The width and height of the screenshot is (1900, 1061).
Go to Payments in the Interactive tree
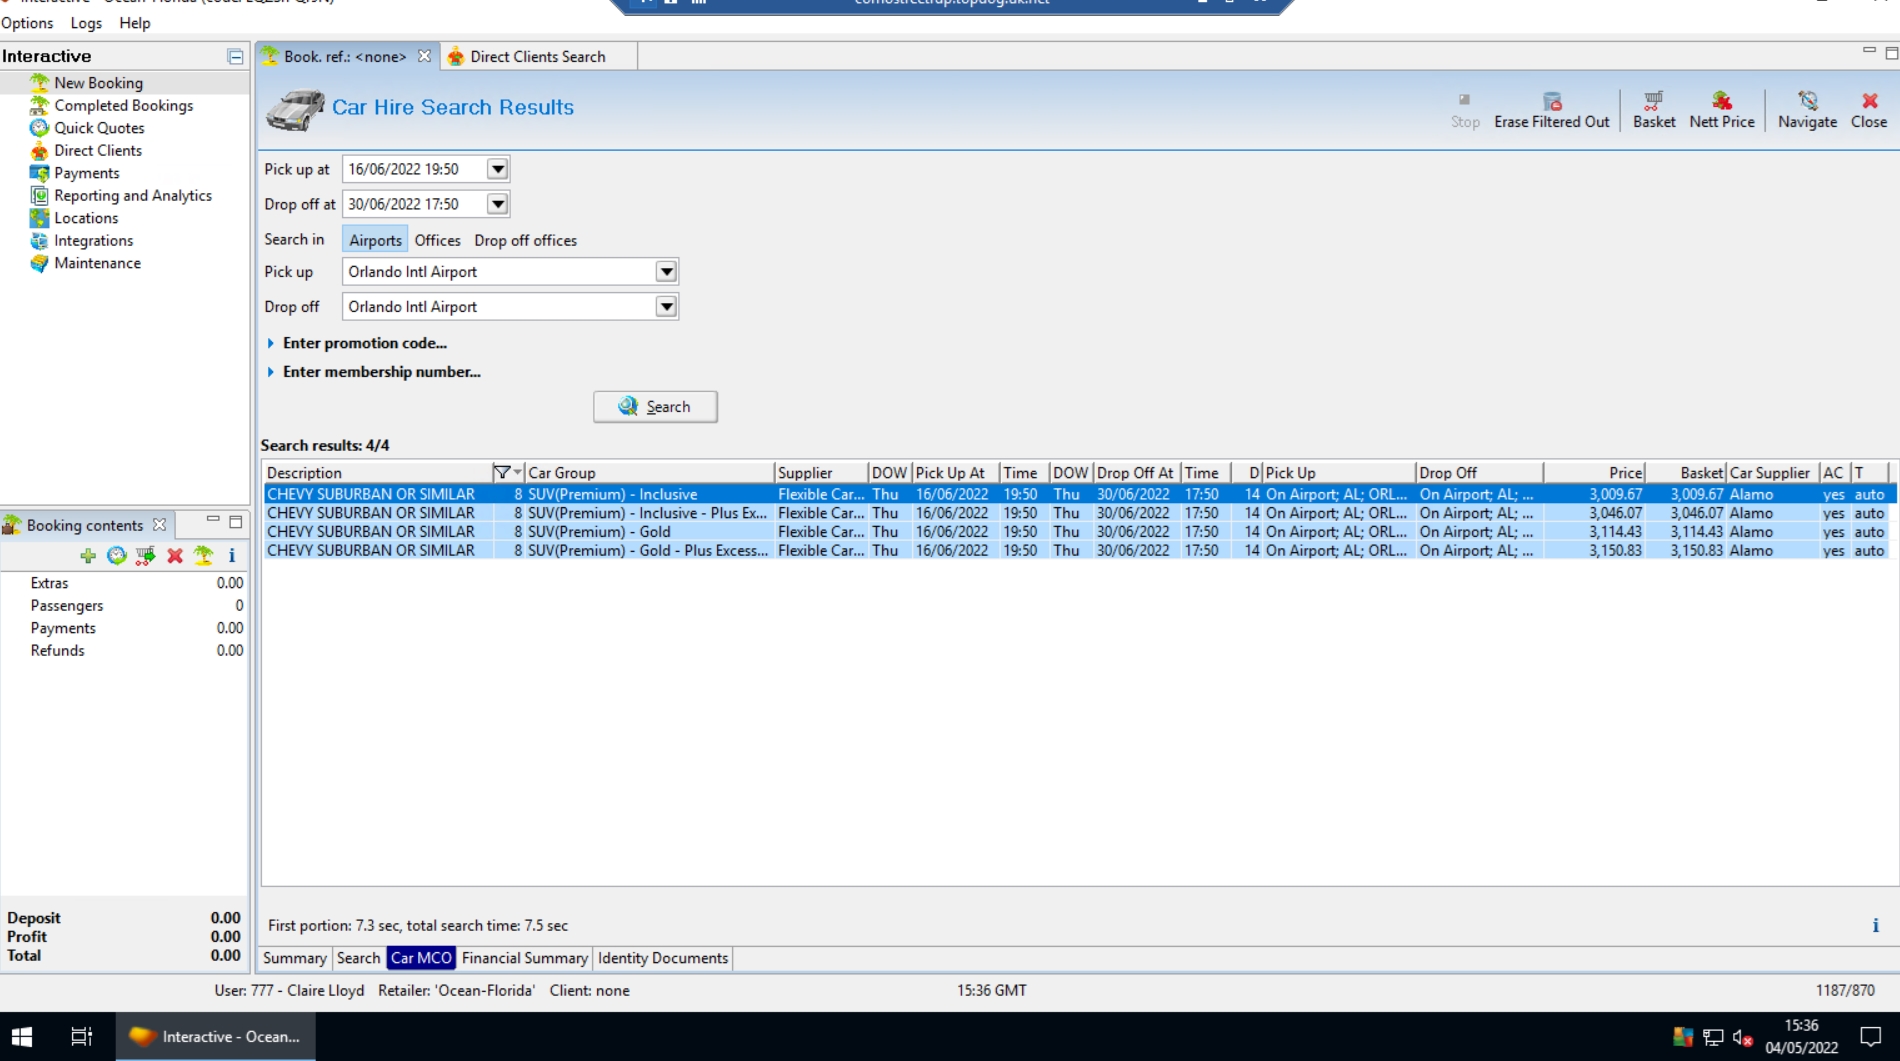pyautogui.click(x=86, y=173)
